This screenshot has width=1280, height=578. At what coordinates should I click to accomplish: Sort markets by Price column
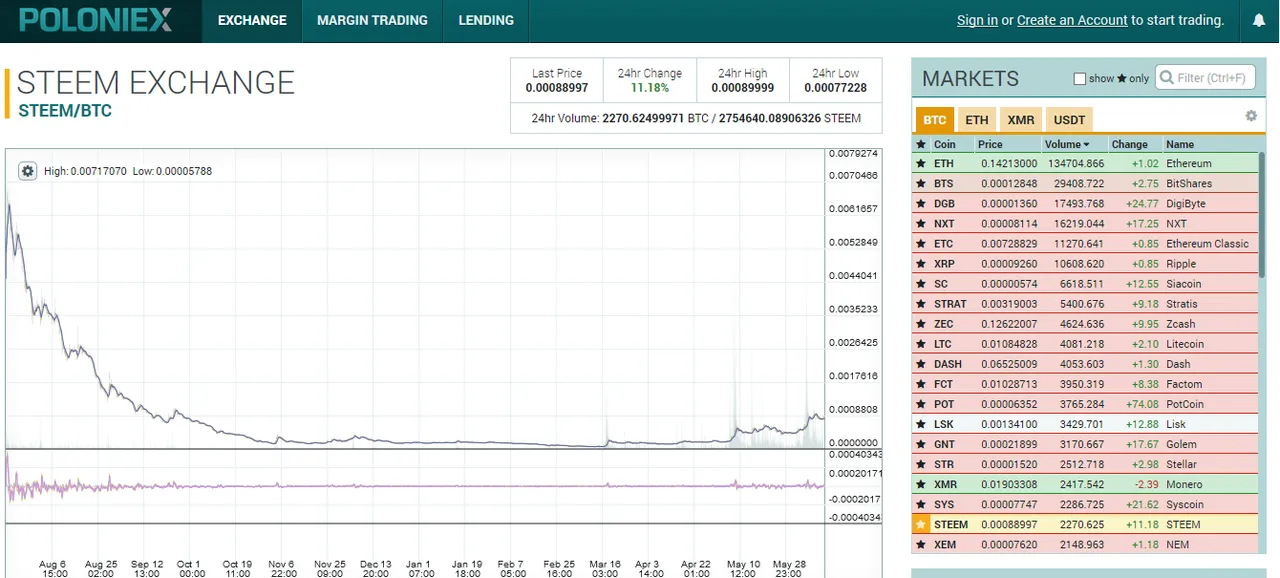tap(990, 144)
